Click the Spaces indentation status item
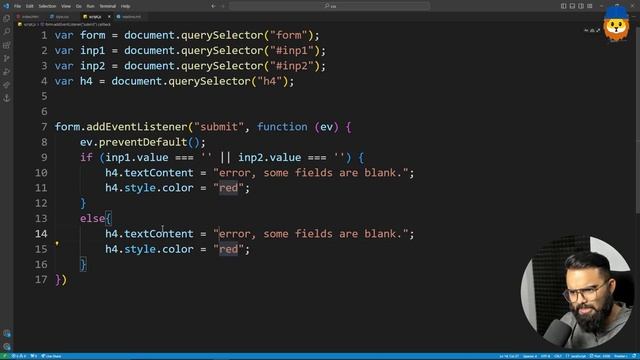Image resolution: width=640 pixels, height=360 pixels. 530,356
